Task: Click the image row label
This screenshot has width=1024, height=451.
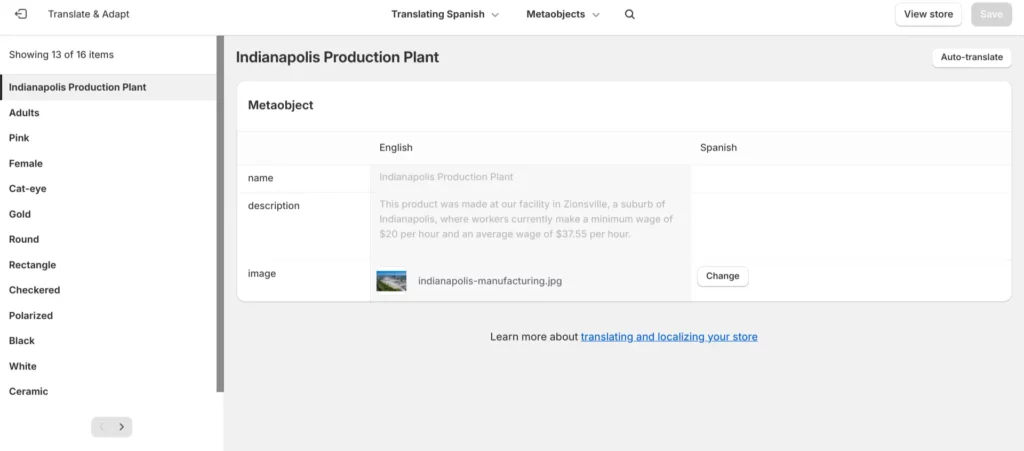Action: click(262, 273)
